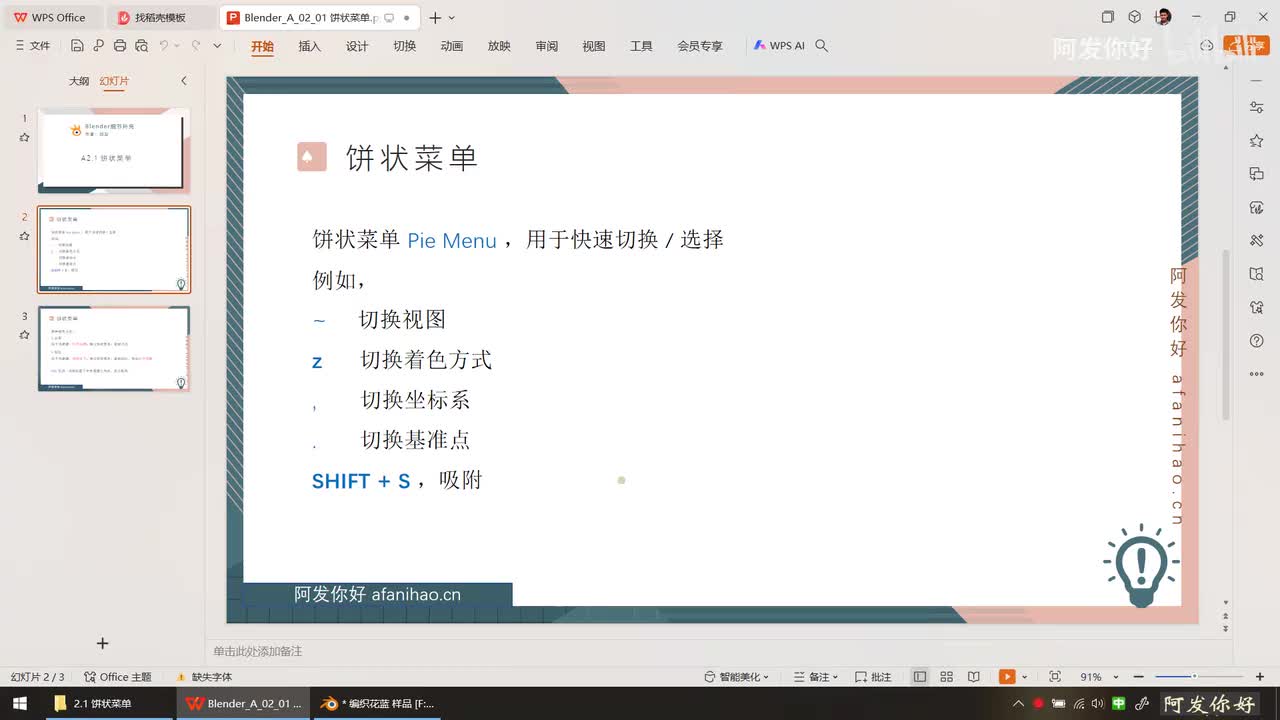
Task: Open Windows Start menu
Action: (x=19, y=703)
